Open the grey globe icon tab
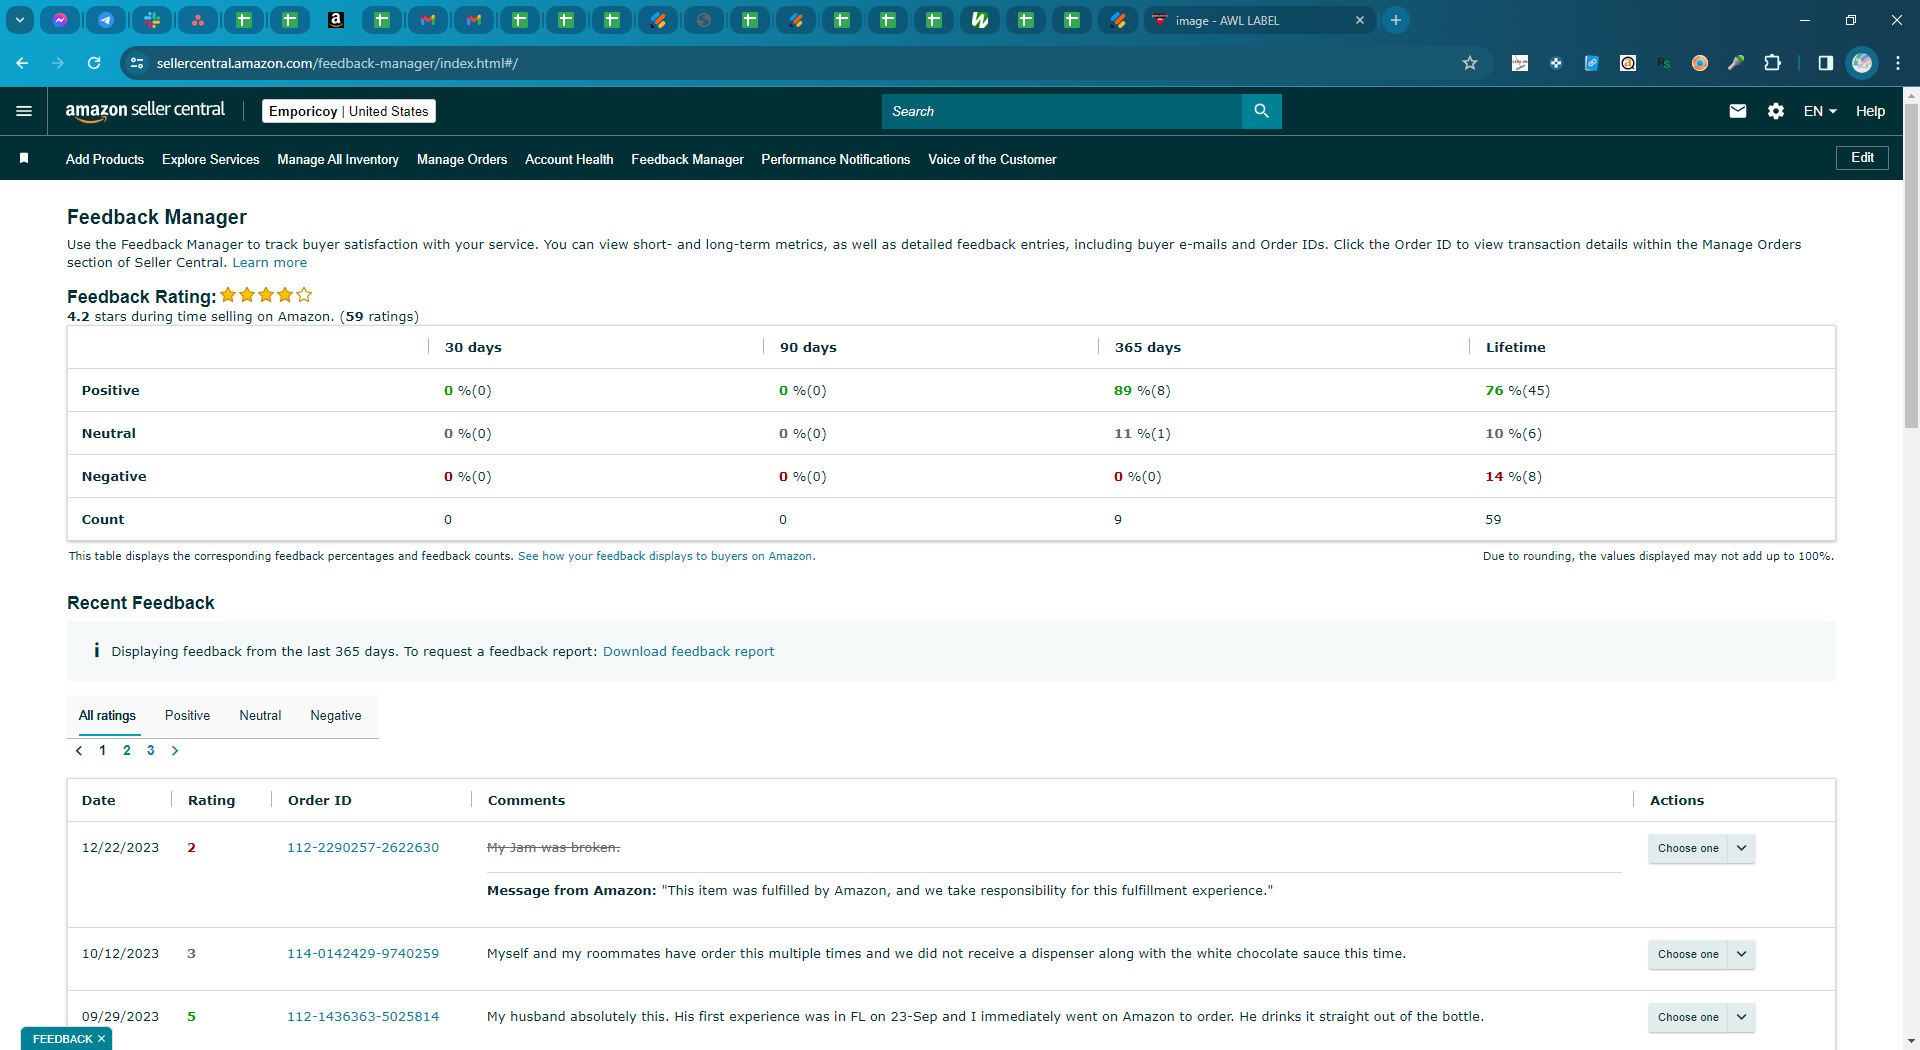Screen dimensions: 1920x1050 tap(704, 20)
